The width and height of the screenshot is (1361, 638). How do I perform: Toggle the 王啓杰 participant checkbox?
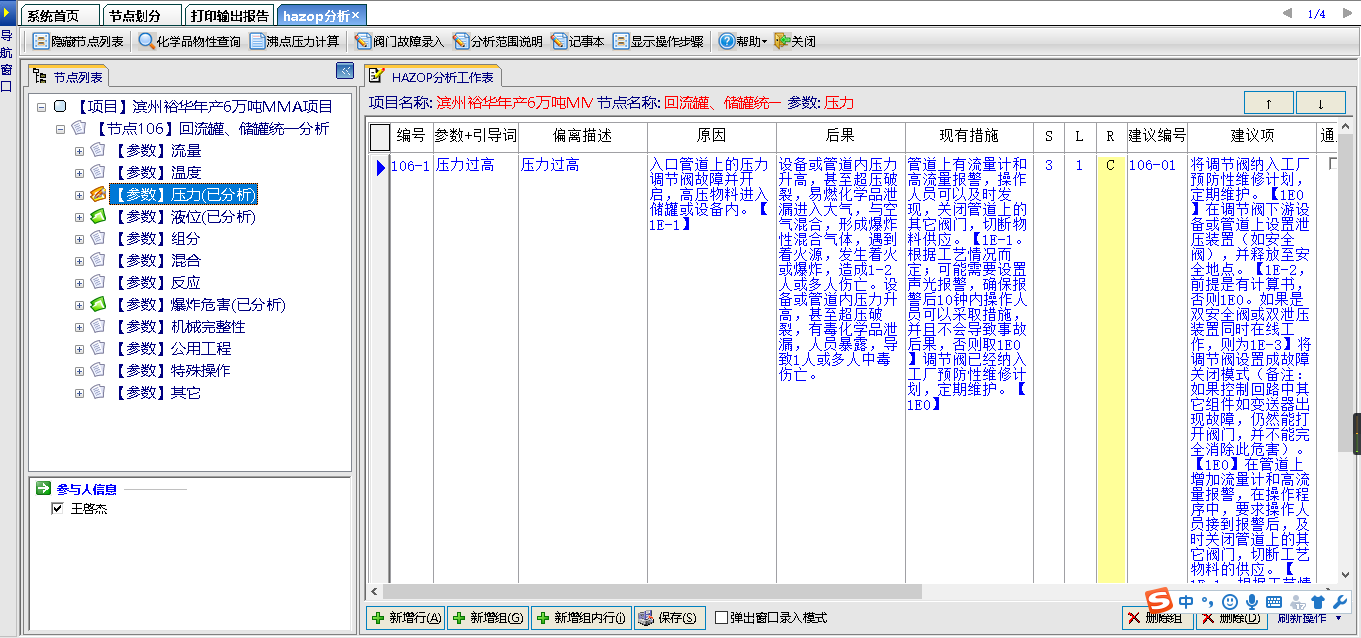57,509
